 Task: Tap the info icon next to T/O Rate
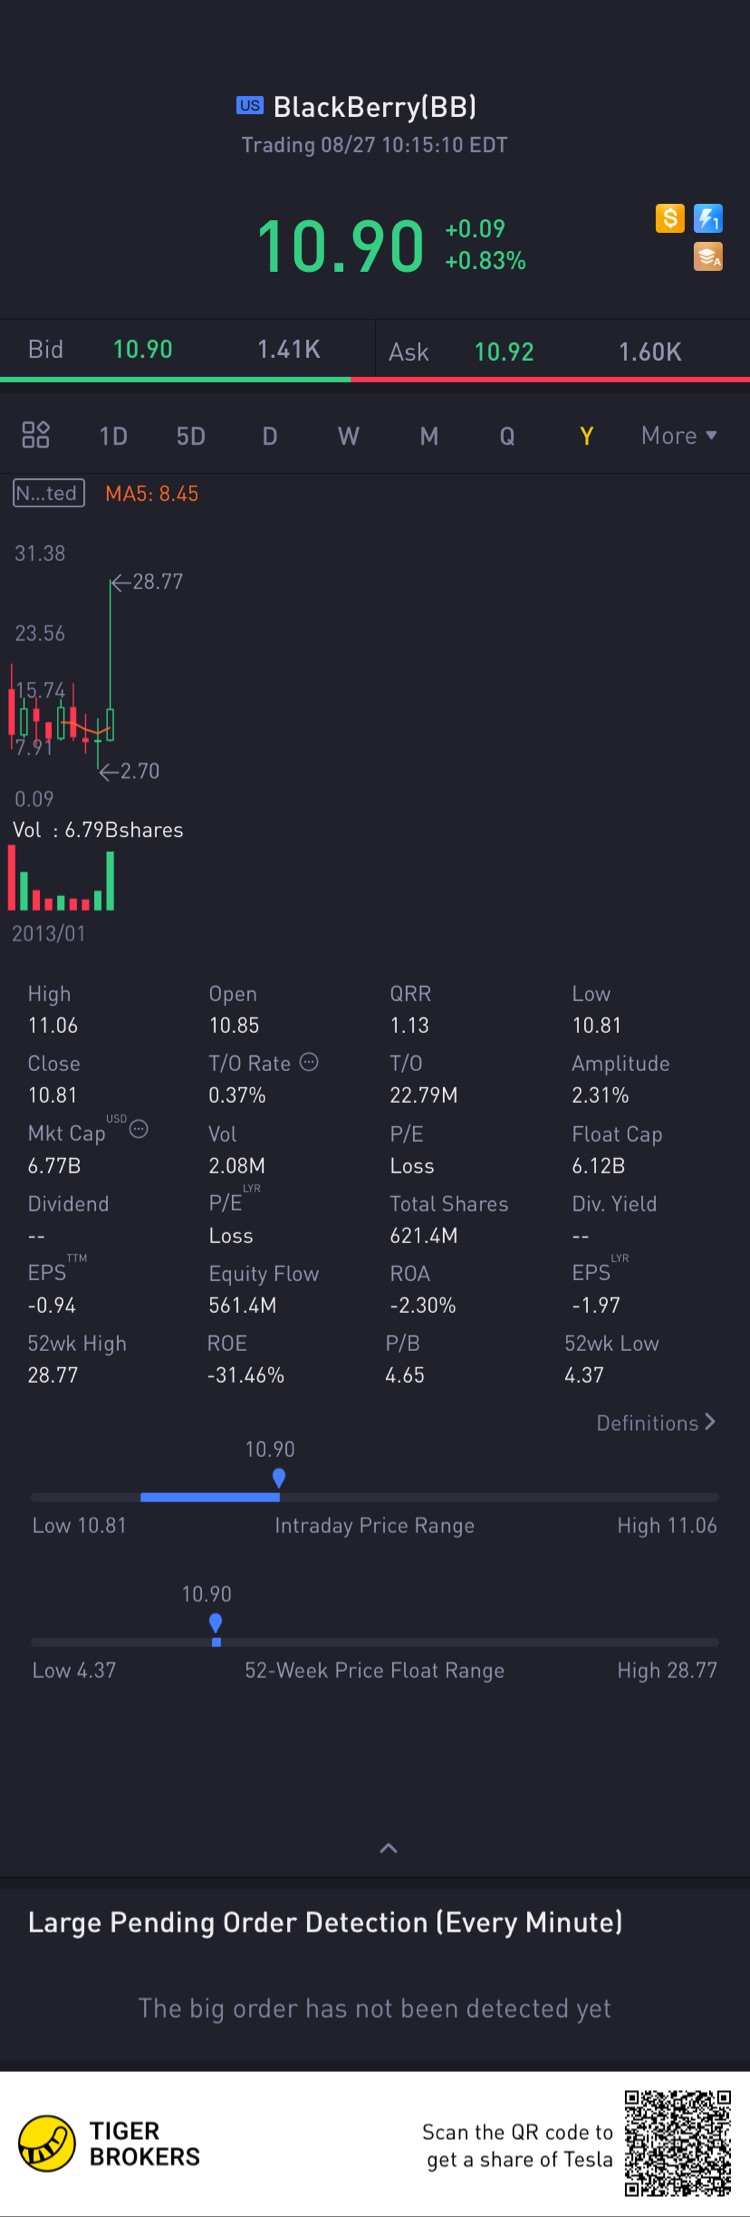[309, 1062]
